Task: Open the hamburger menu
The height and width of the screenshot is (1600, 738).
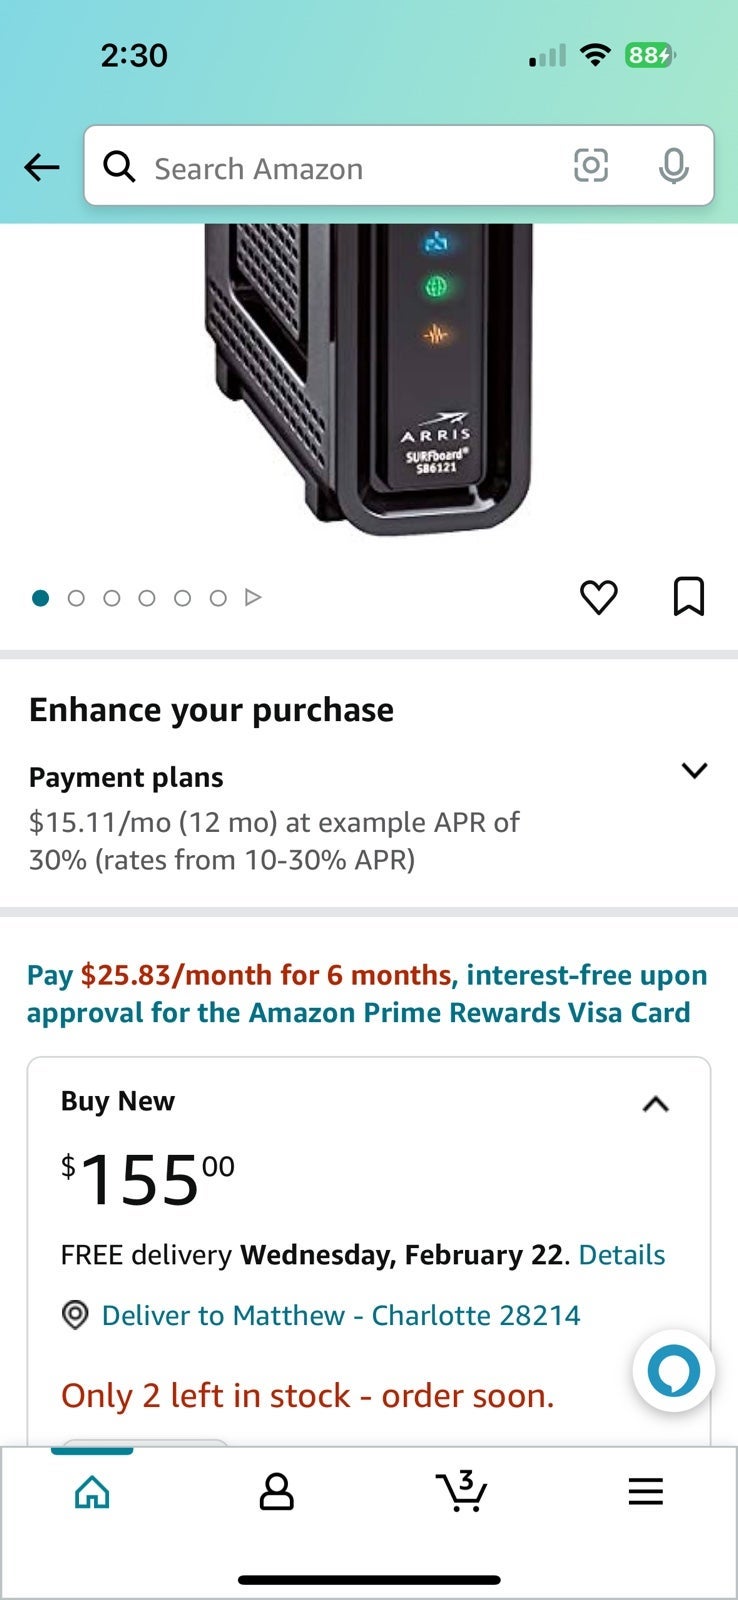Action: pyautogui.click(x=646, y=1492)
